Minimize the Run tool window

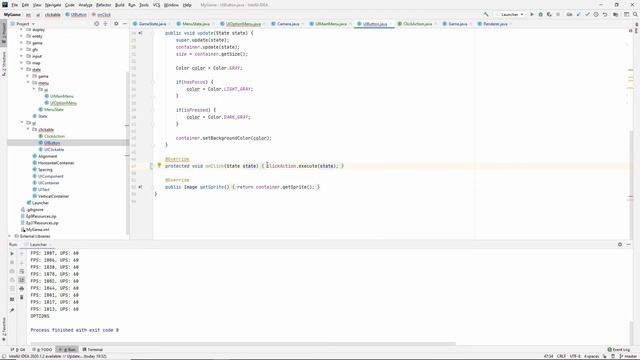pos(629,244)
